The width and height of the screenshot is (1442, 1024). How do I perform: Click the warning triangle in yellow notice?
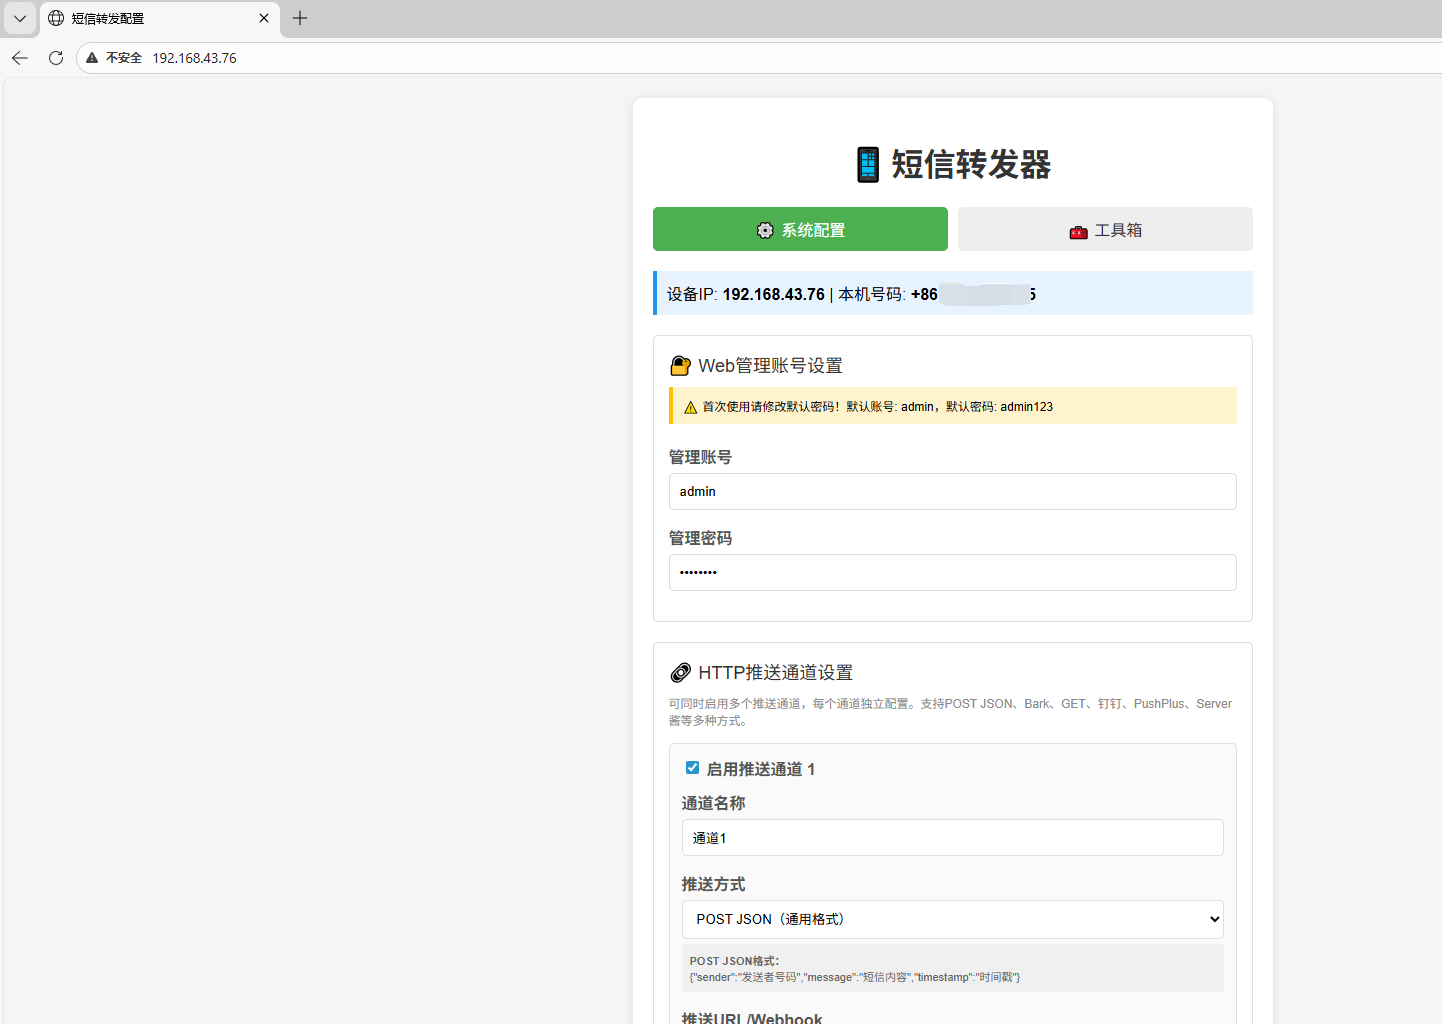coord(690,407)
